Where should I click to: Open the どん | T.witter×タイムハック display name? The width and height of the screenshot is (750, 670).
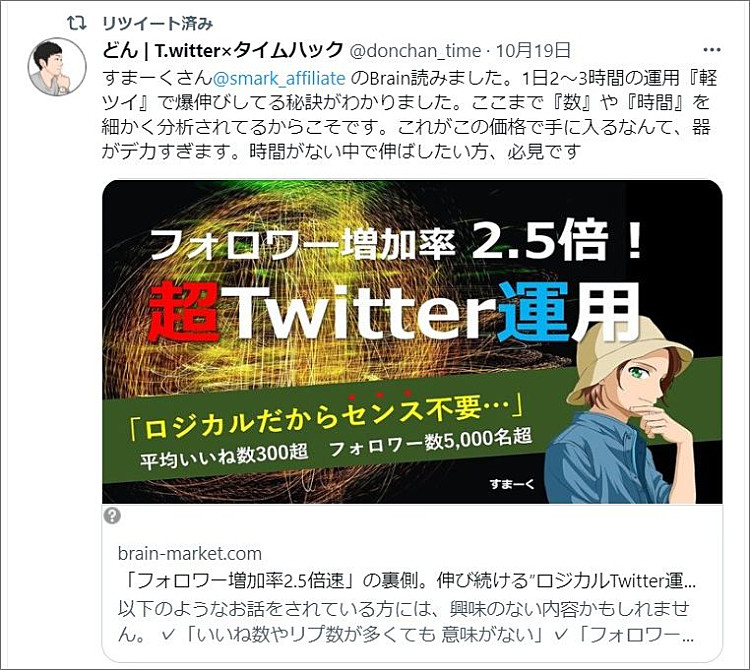pyautogui.click(x=223, y=50)
